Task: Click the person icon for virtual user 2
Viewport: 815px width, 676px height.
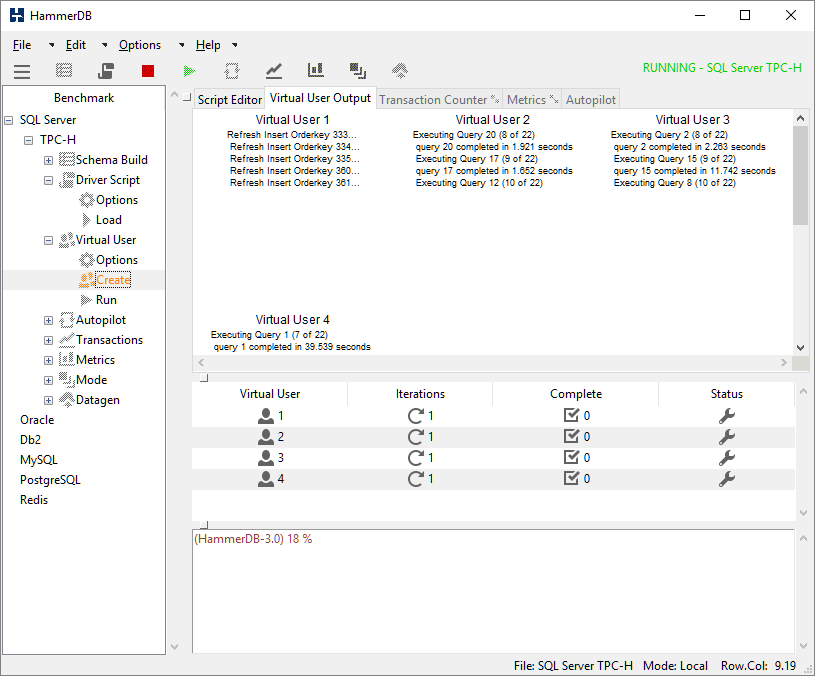Action: pyautogui.click(x=266, y=437)
